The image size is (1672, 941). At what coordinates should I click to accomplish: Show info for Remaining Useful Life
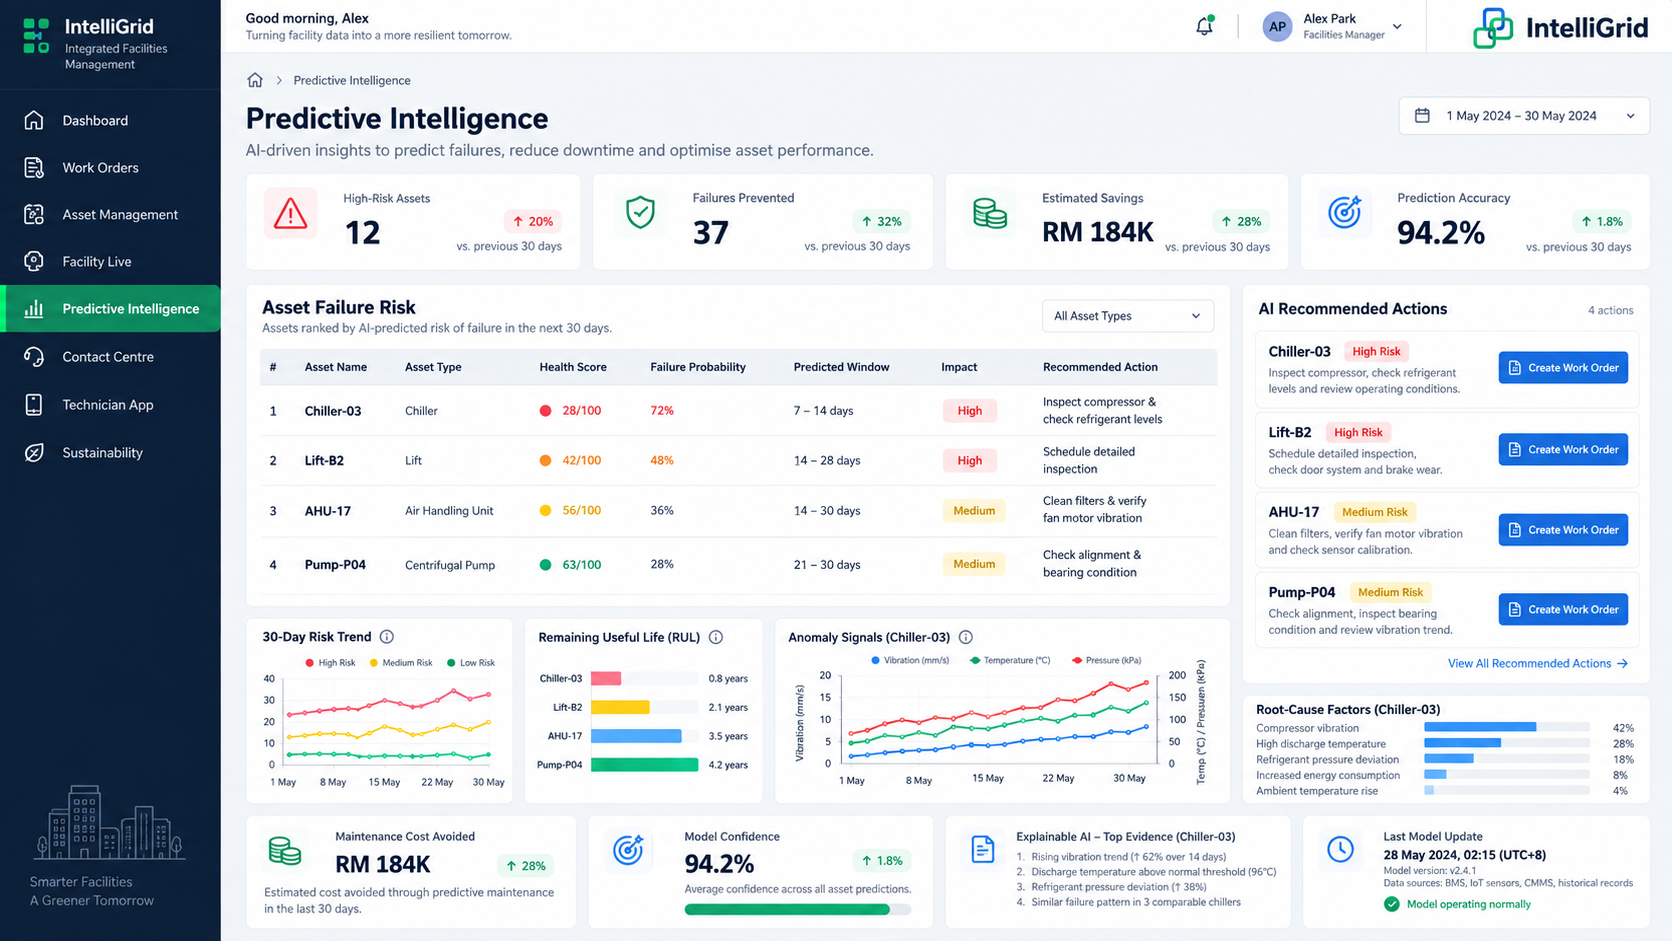coord(716,637)
